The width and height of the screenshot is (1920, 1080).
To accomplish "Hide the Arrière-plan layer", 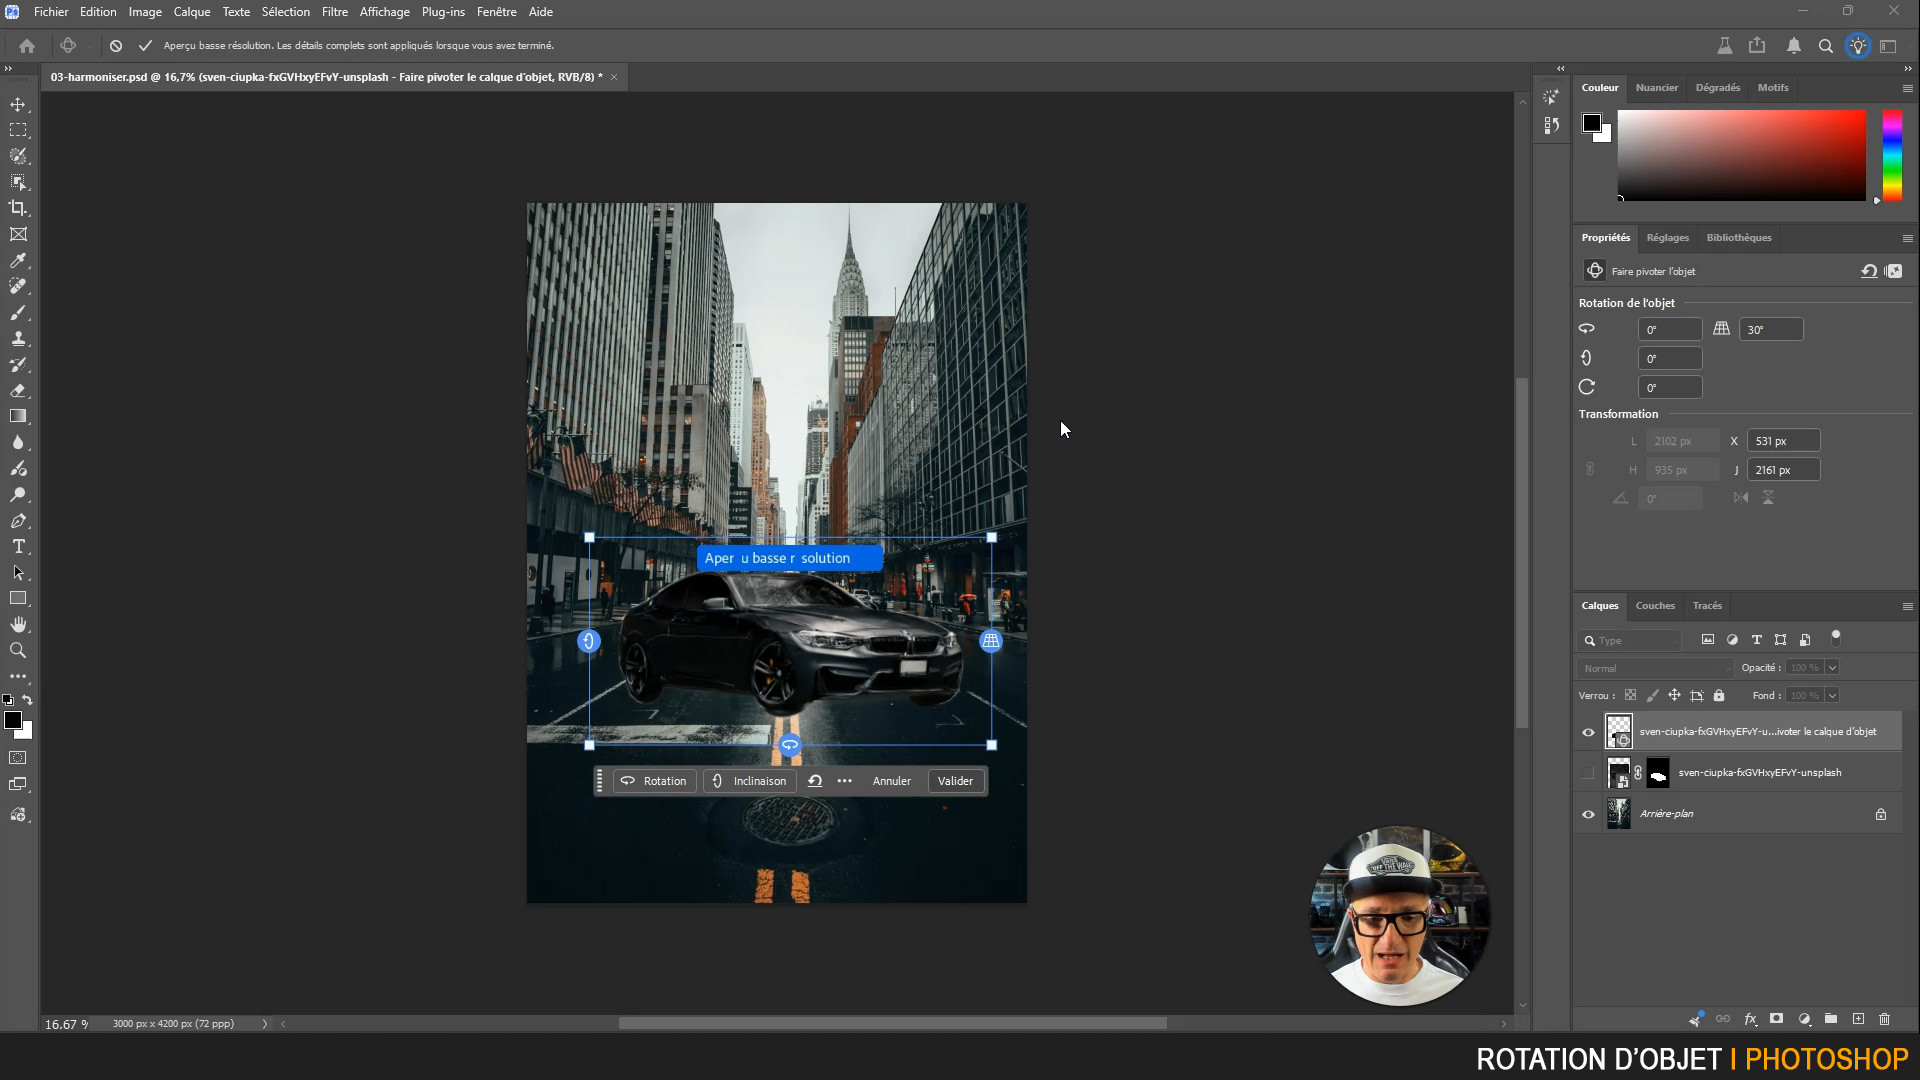I will 1588,814.
